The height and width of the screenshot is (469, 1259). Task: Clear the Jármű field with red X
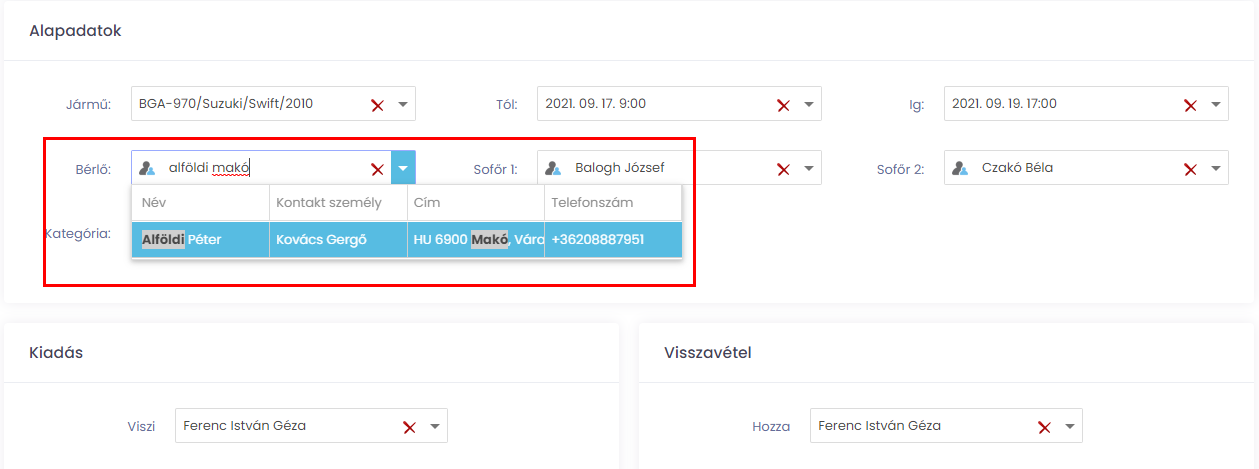pyautogui.click(x=377, y=104)
